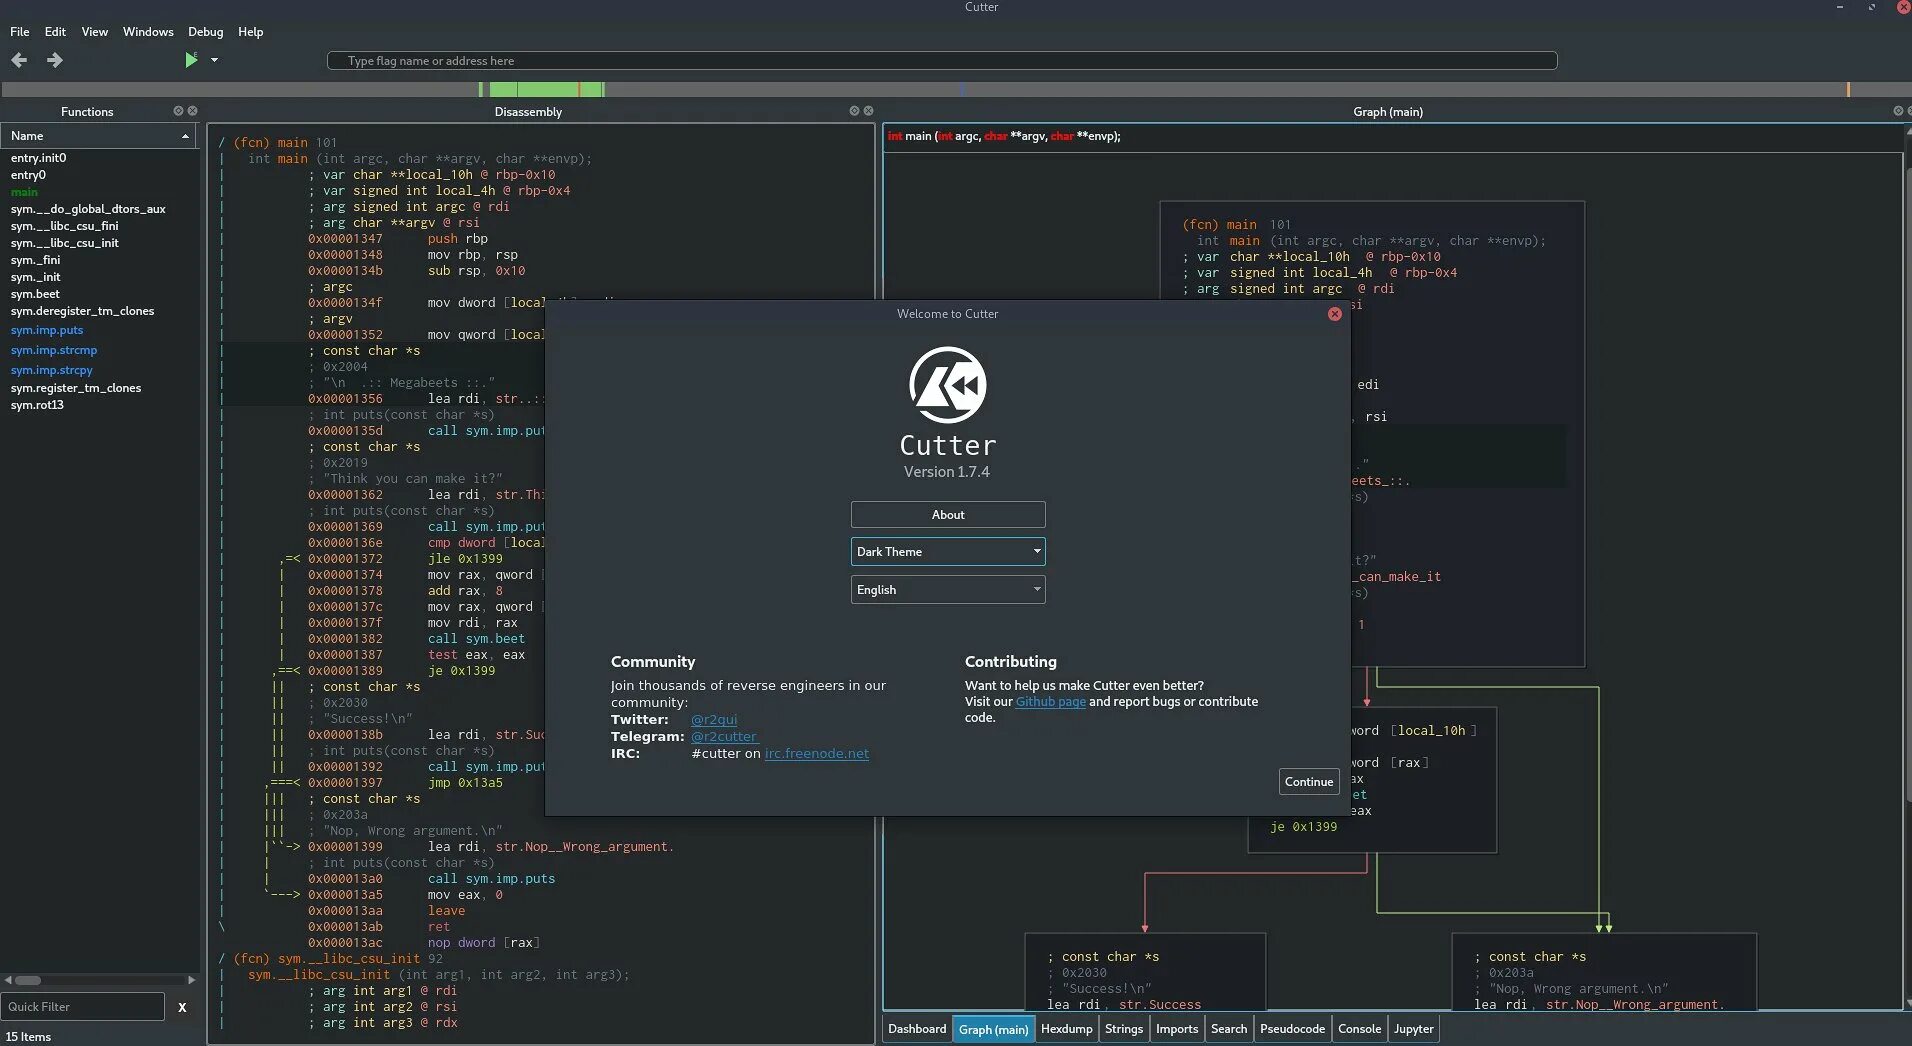
Task: Float the Disassembly panel
Action: pos(854,111)
